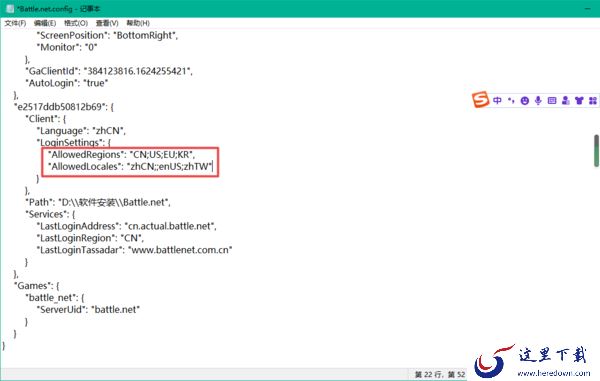Click the "LastLoginTassadar" line
This screenshot has width=600, height=381.
(x=134, y=250)
